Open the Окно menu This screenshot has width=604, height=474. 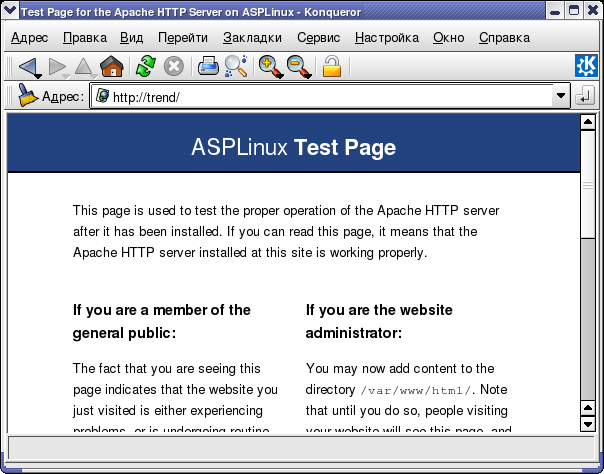449,38
